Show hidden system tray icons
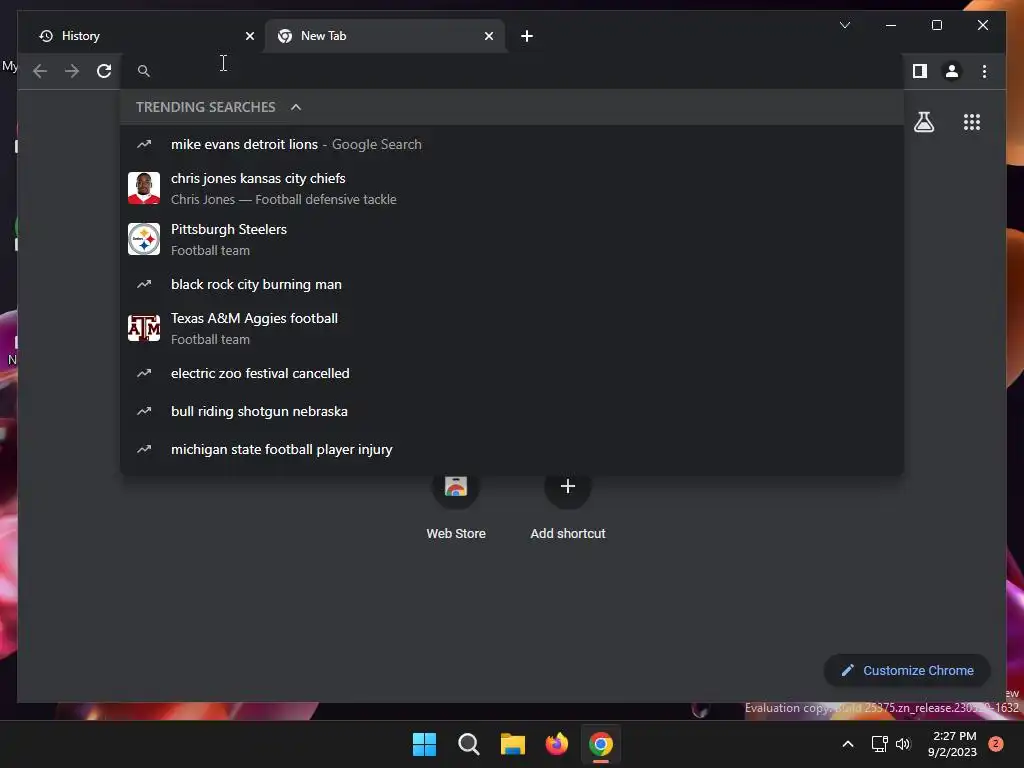Viewport: 1024px width, 768px height. tap(848, 744)
